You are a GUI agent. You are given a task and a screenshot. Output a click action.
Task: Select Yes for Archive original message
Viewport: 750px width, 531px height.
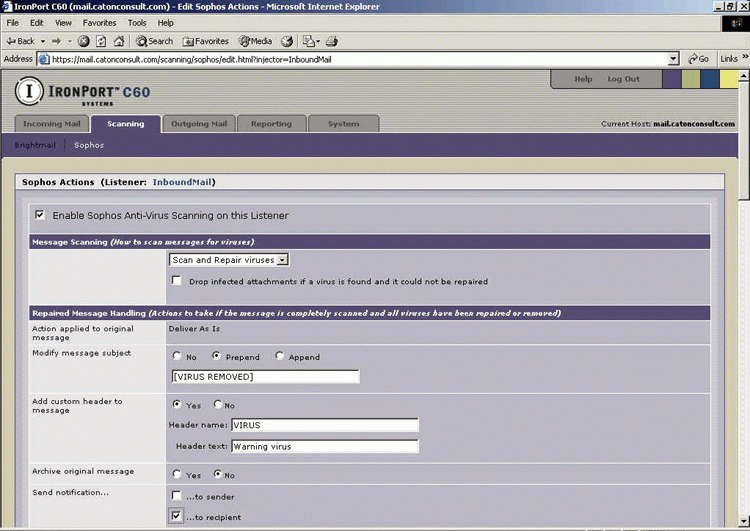(x=177, y=474)
